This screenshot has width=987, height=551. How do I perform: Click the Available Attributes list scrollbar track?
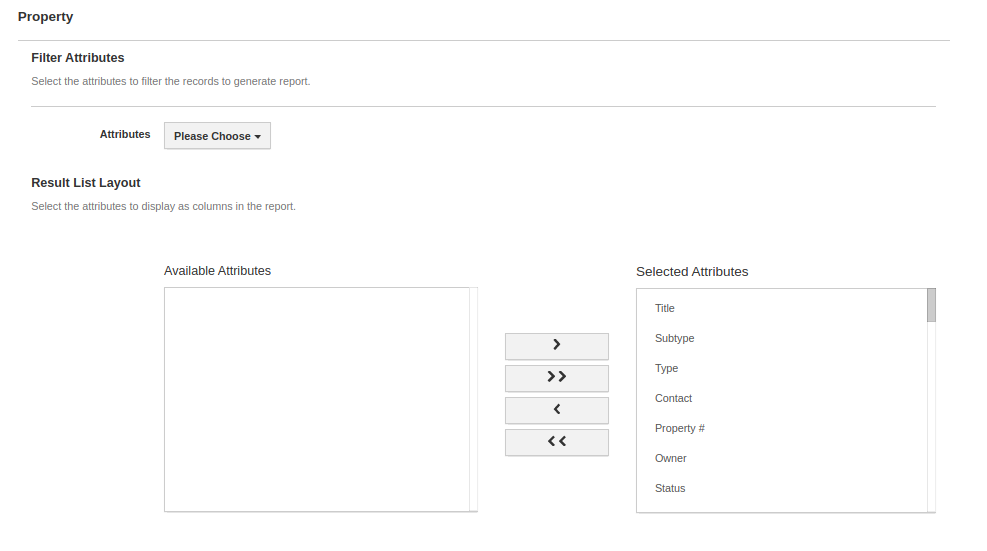pyautogui.click(x=473, y=400)
